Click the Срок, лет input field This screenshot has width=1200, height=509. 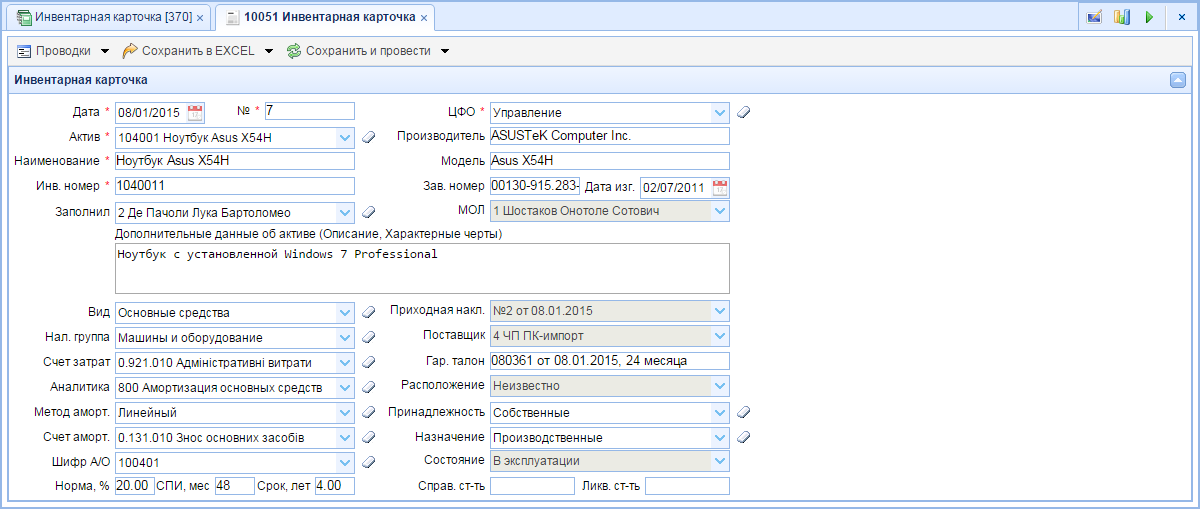coord(335,485)
